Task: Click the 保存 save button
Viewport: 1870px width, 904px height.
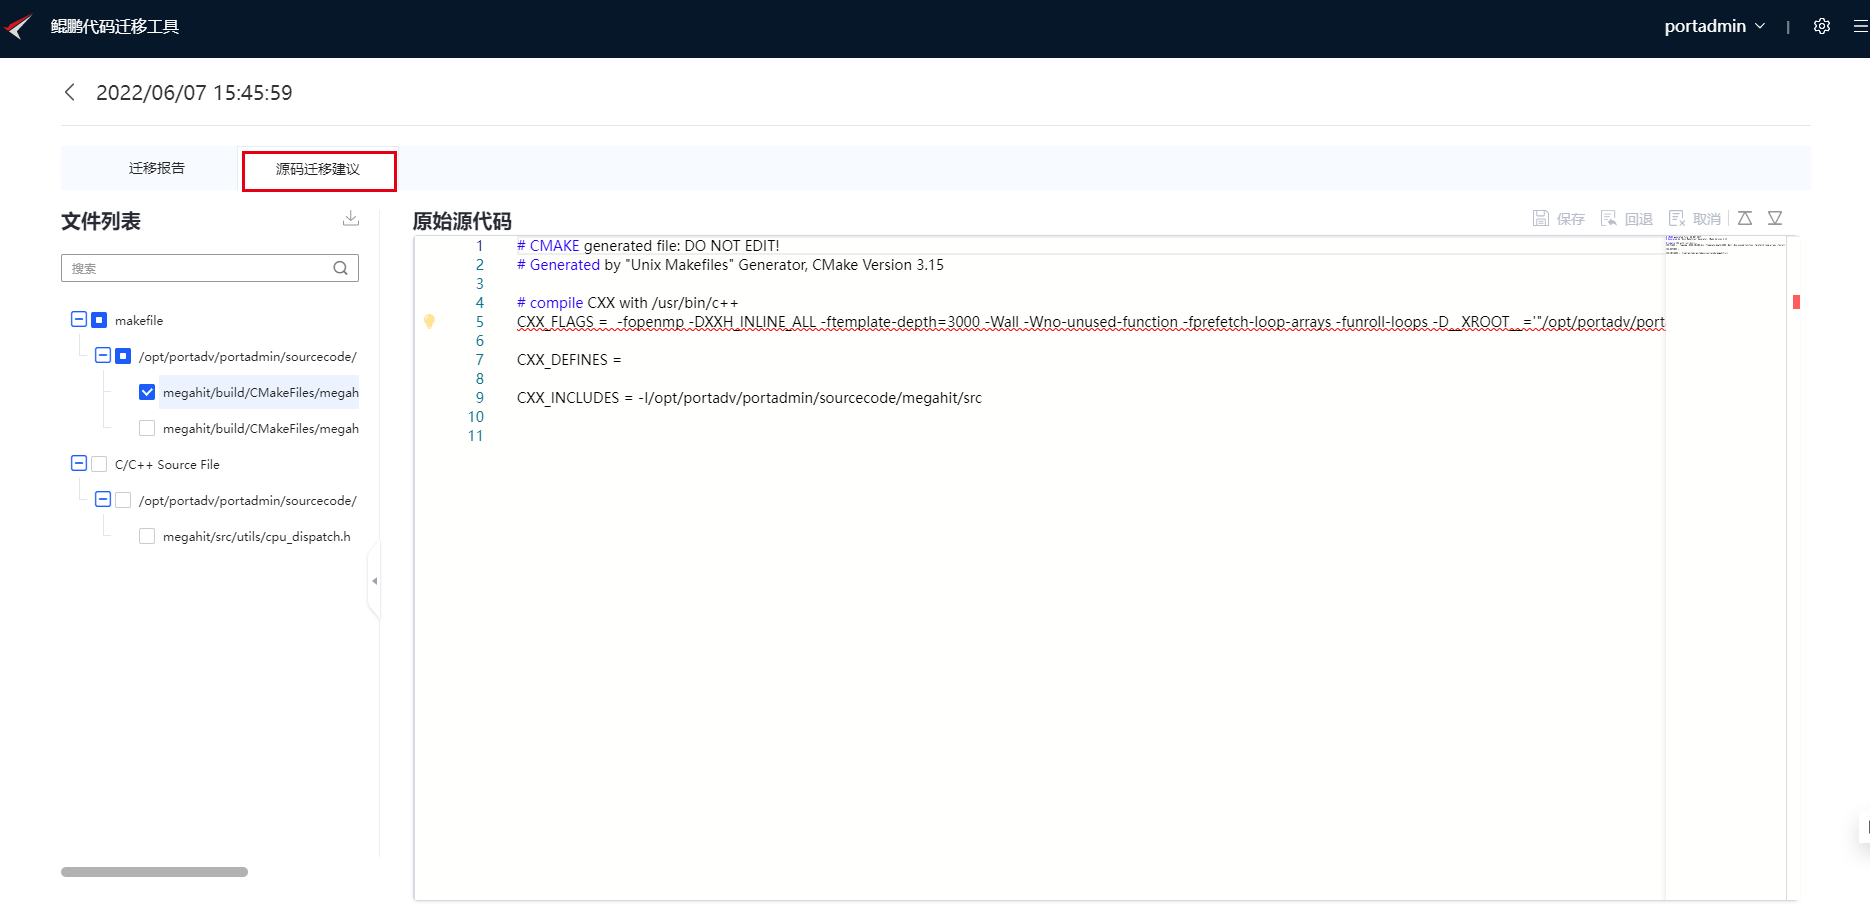Action: coord(1559,218)
